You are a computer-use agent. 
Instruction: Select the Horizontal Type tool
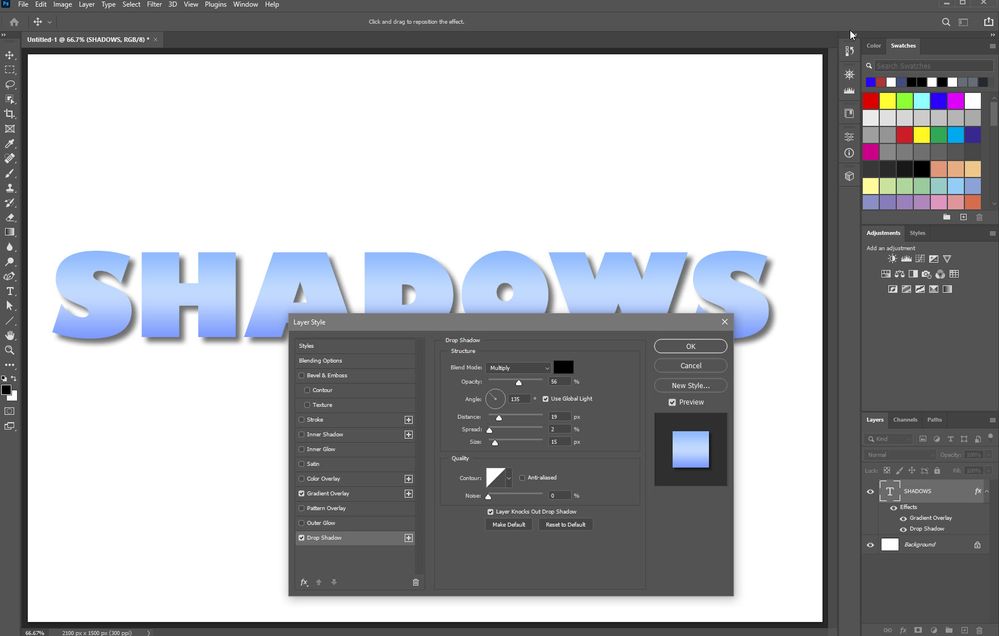(x=10, y=291)
